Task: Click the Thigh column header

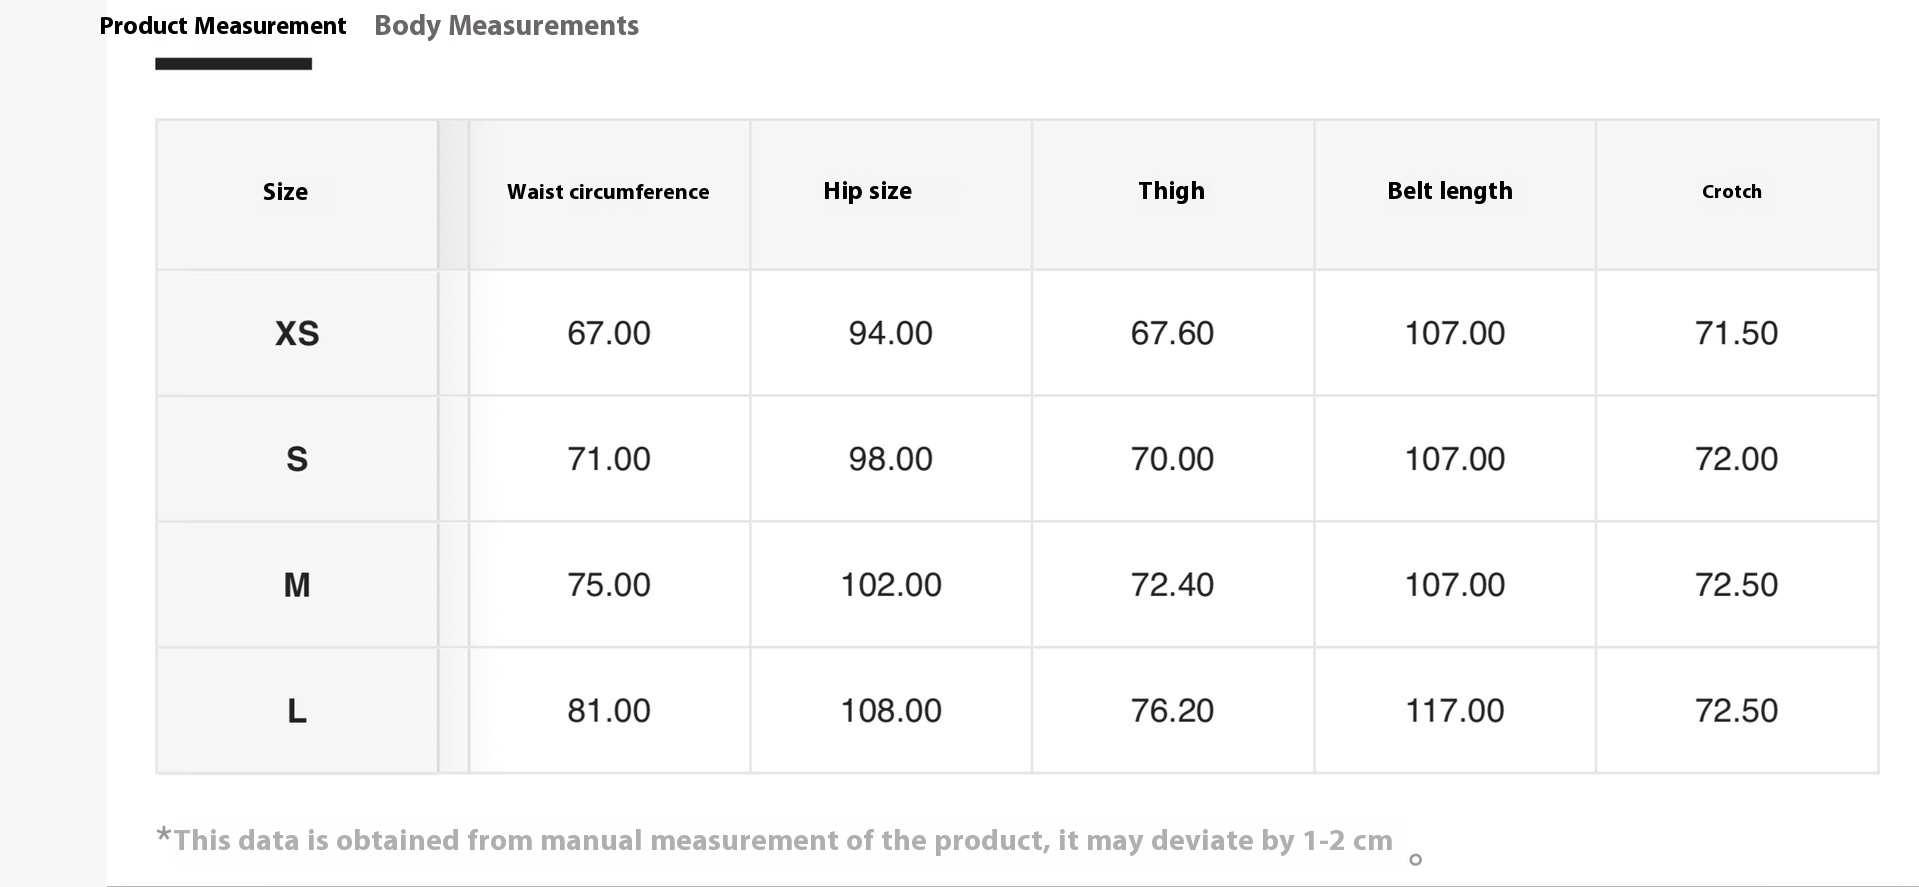Action: 1171,191
